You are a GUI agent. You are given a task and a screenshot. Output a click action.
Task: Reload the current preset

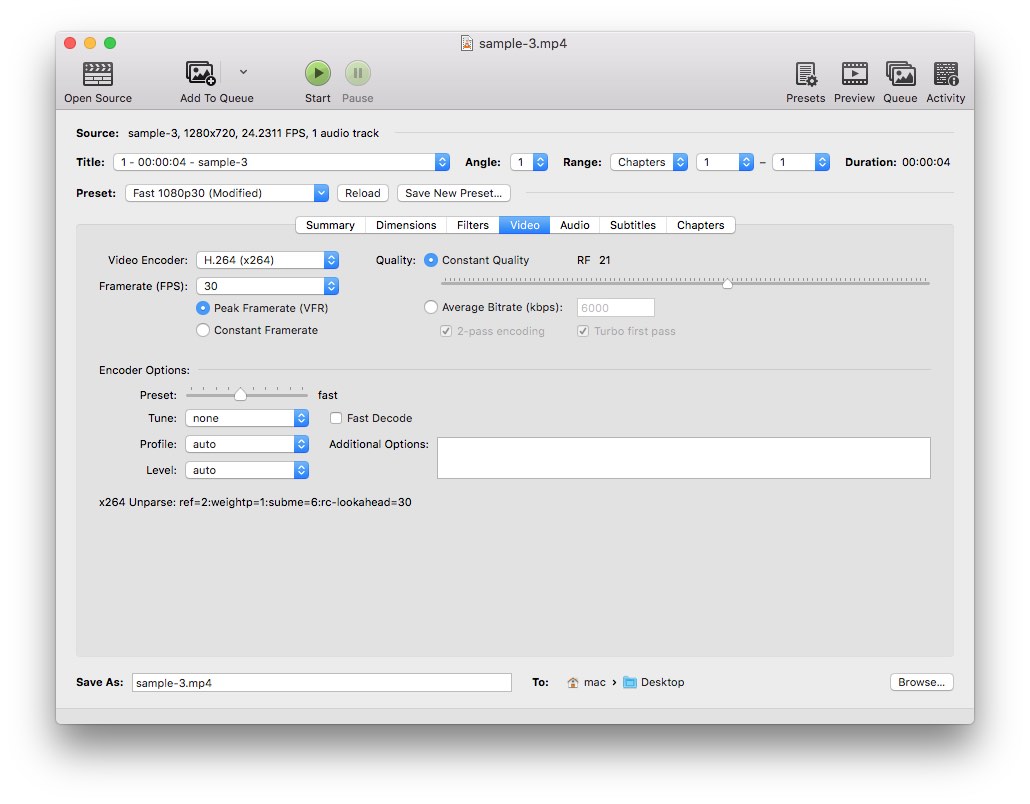pos(362,192)
